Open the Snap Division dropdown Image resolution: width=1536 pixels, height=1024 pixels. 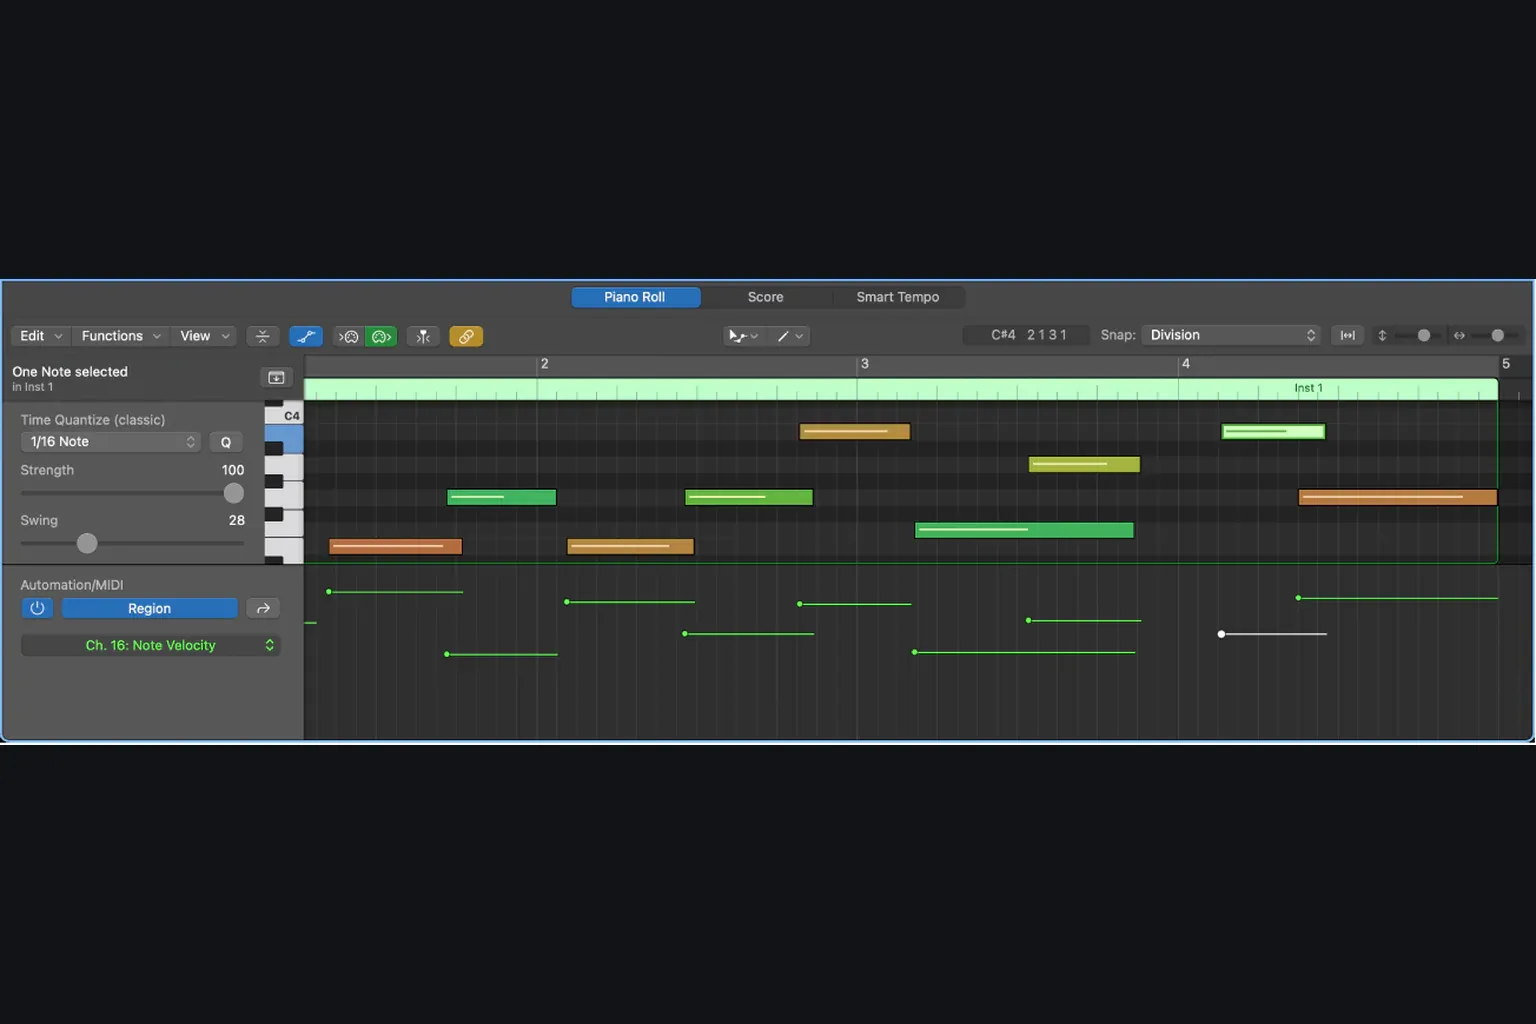1231,335
